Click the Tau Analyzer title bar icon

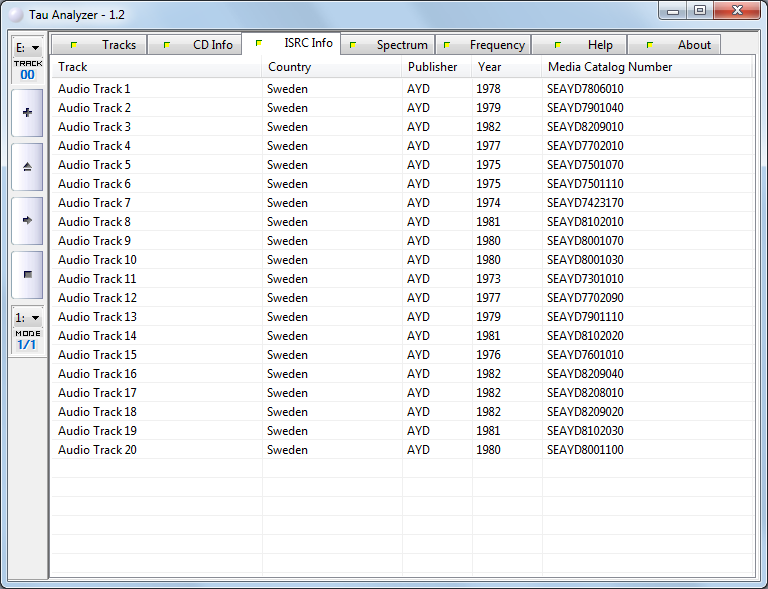(x=16, y=15)
